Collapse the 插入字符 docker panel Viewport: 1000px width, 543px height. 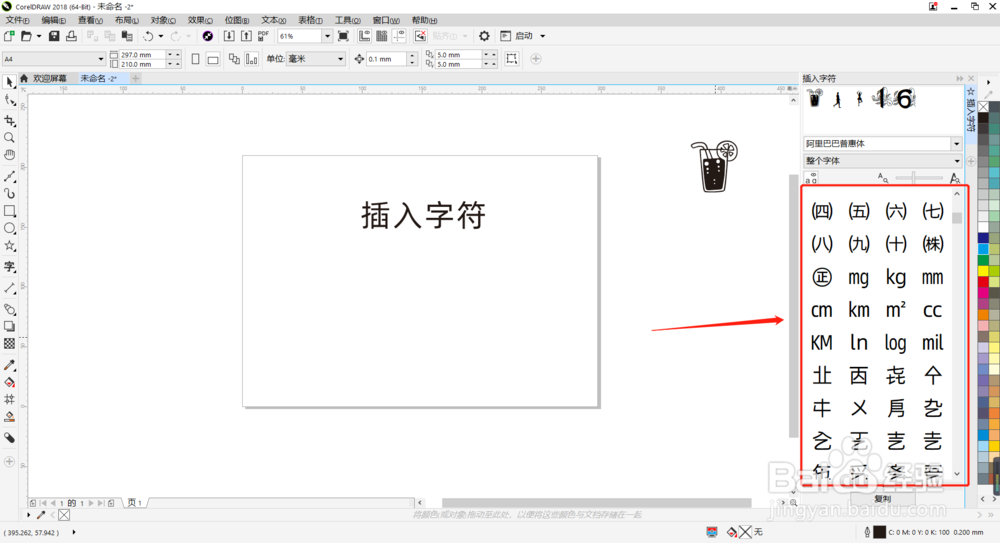[x=959, y=78]
